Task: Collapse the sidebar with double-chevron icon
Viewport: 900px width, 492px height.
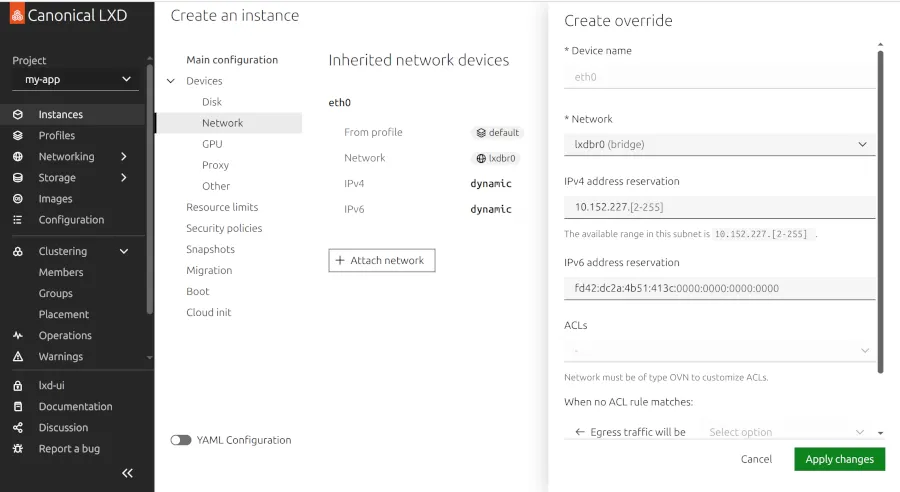Action: point(127,473)
